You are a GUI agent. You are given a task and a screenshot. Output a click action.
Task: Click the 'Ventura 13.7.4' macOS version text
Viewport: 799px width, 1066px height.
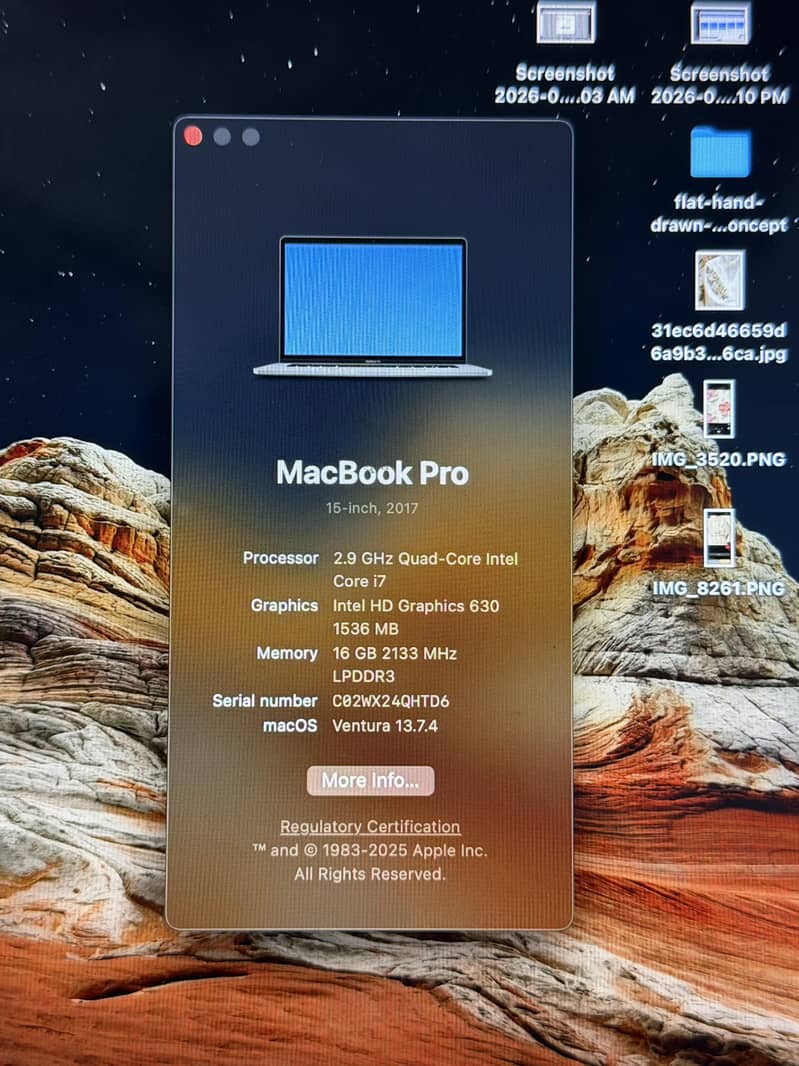(x=385, y=725)
